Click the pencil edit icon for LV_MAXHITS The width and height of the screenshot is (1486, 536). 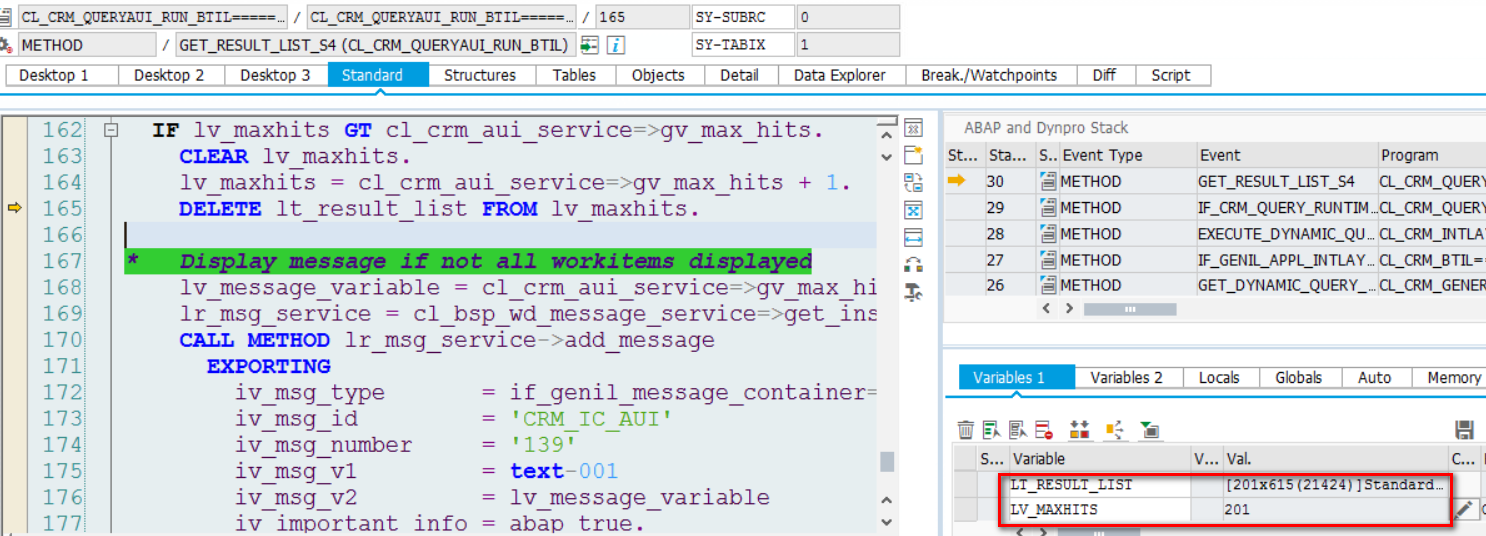[1463, 509]
